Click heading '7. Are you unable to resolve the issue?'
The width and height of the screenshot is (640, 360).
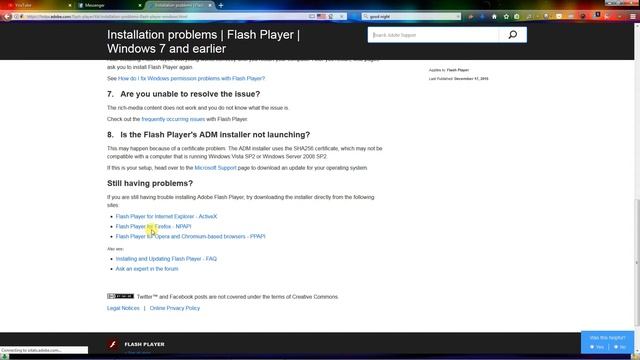(x=183, y=94)
